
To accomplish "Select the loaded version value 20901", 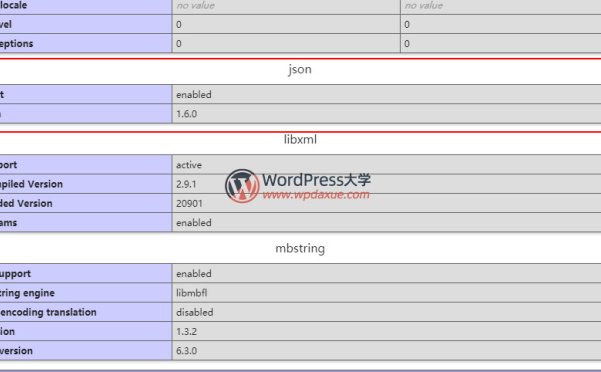I will 189,203.
